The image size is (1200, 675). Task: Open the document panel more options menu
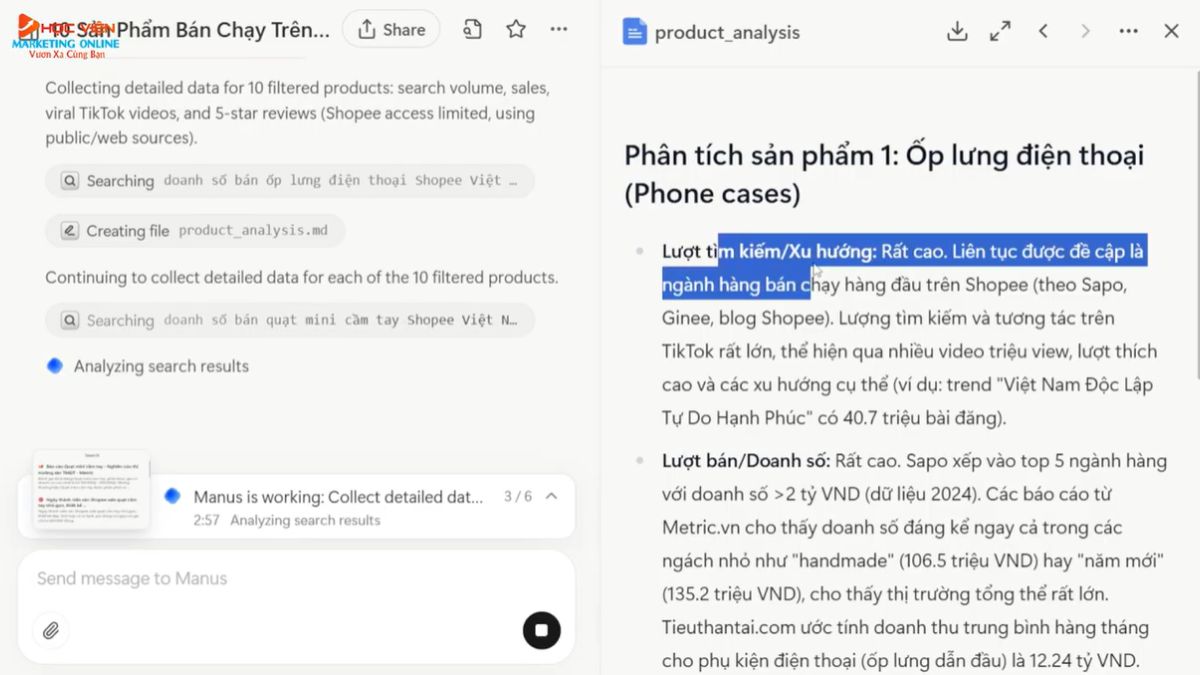(x=1129, y=31)
